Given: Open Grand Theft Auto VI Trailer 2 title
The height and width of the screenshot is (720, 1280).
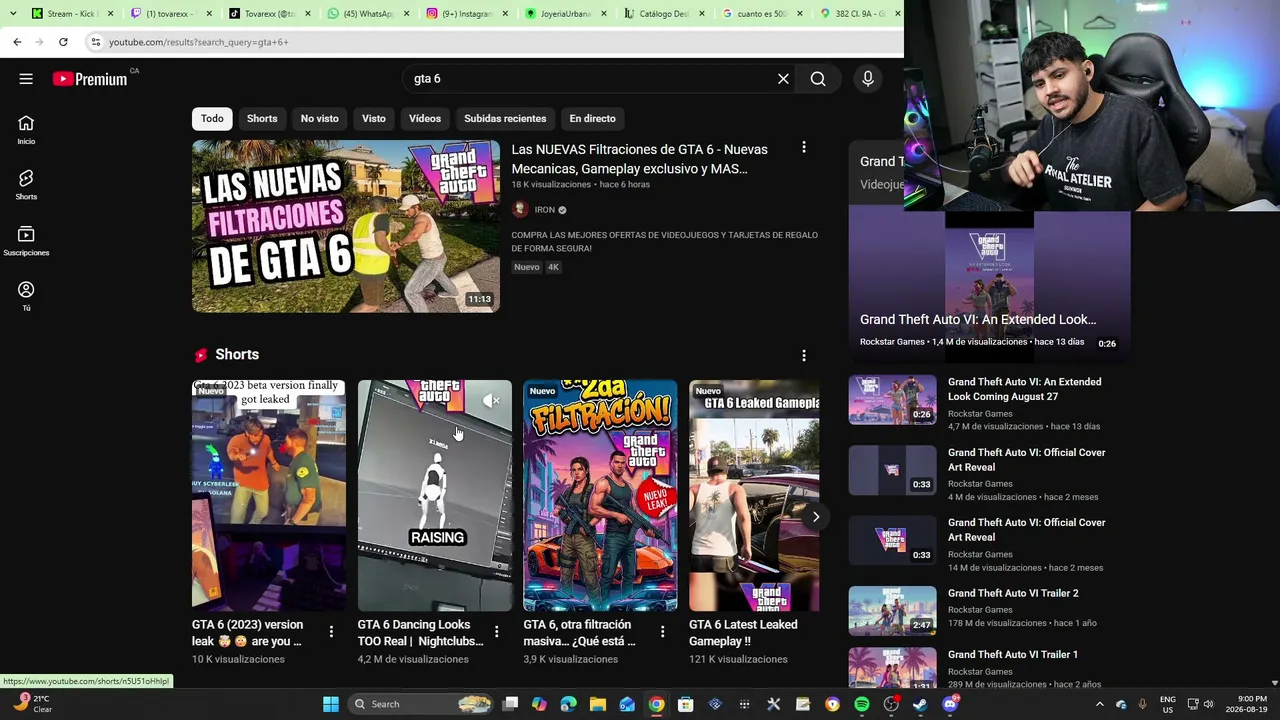Looking at the screenshot, I should coord(1013,593).
